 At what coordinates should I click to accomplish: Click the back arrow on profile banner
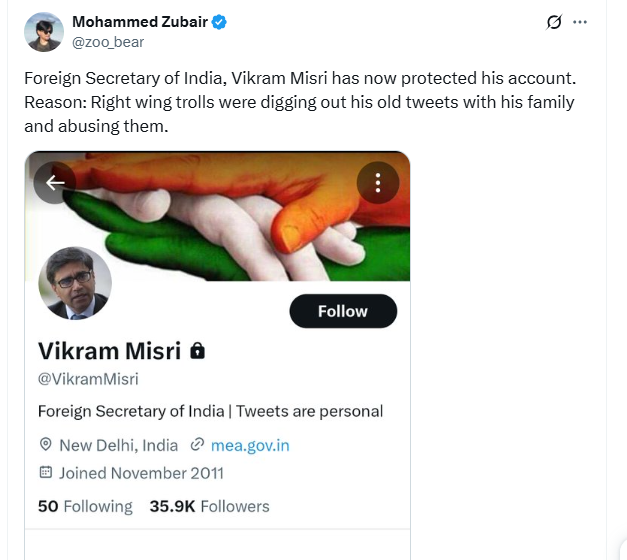(x=55, y=183)
